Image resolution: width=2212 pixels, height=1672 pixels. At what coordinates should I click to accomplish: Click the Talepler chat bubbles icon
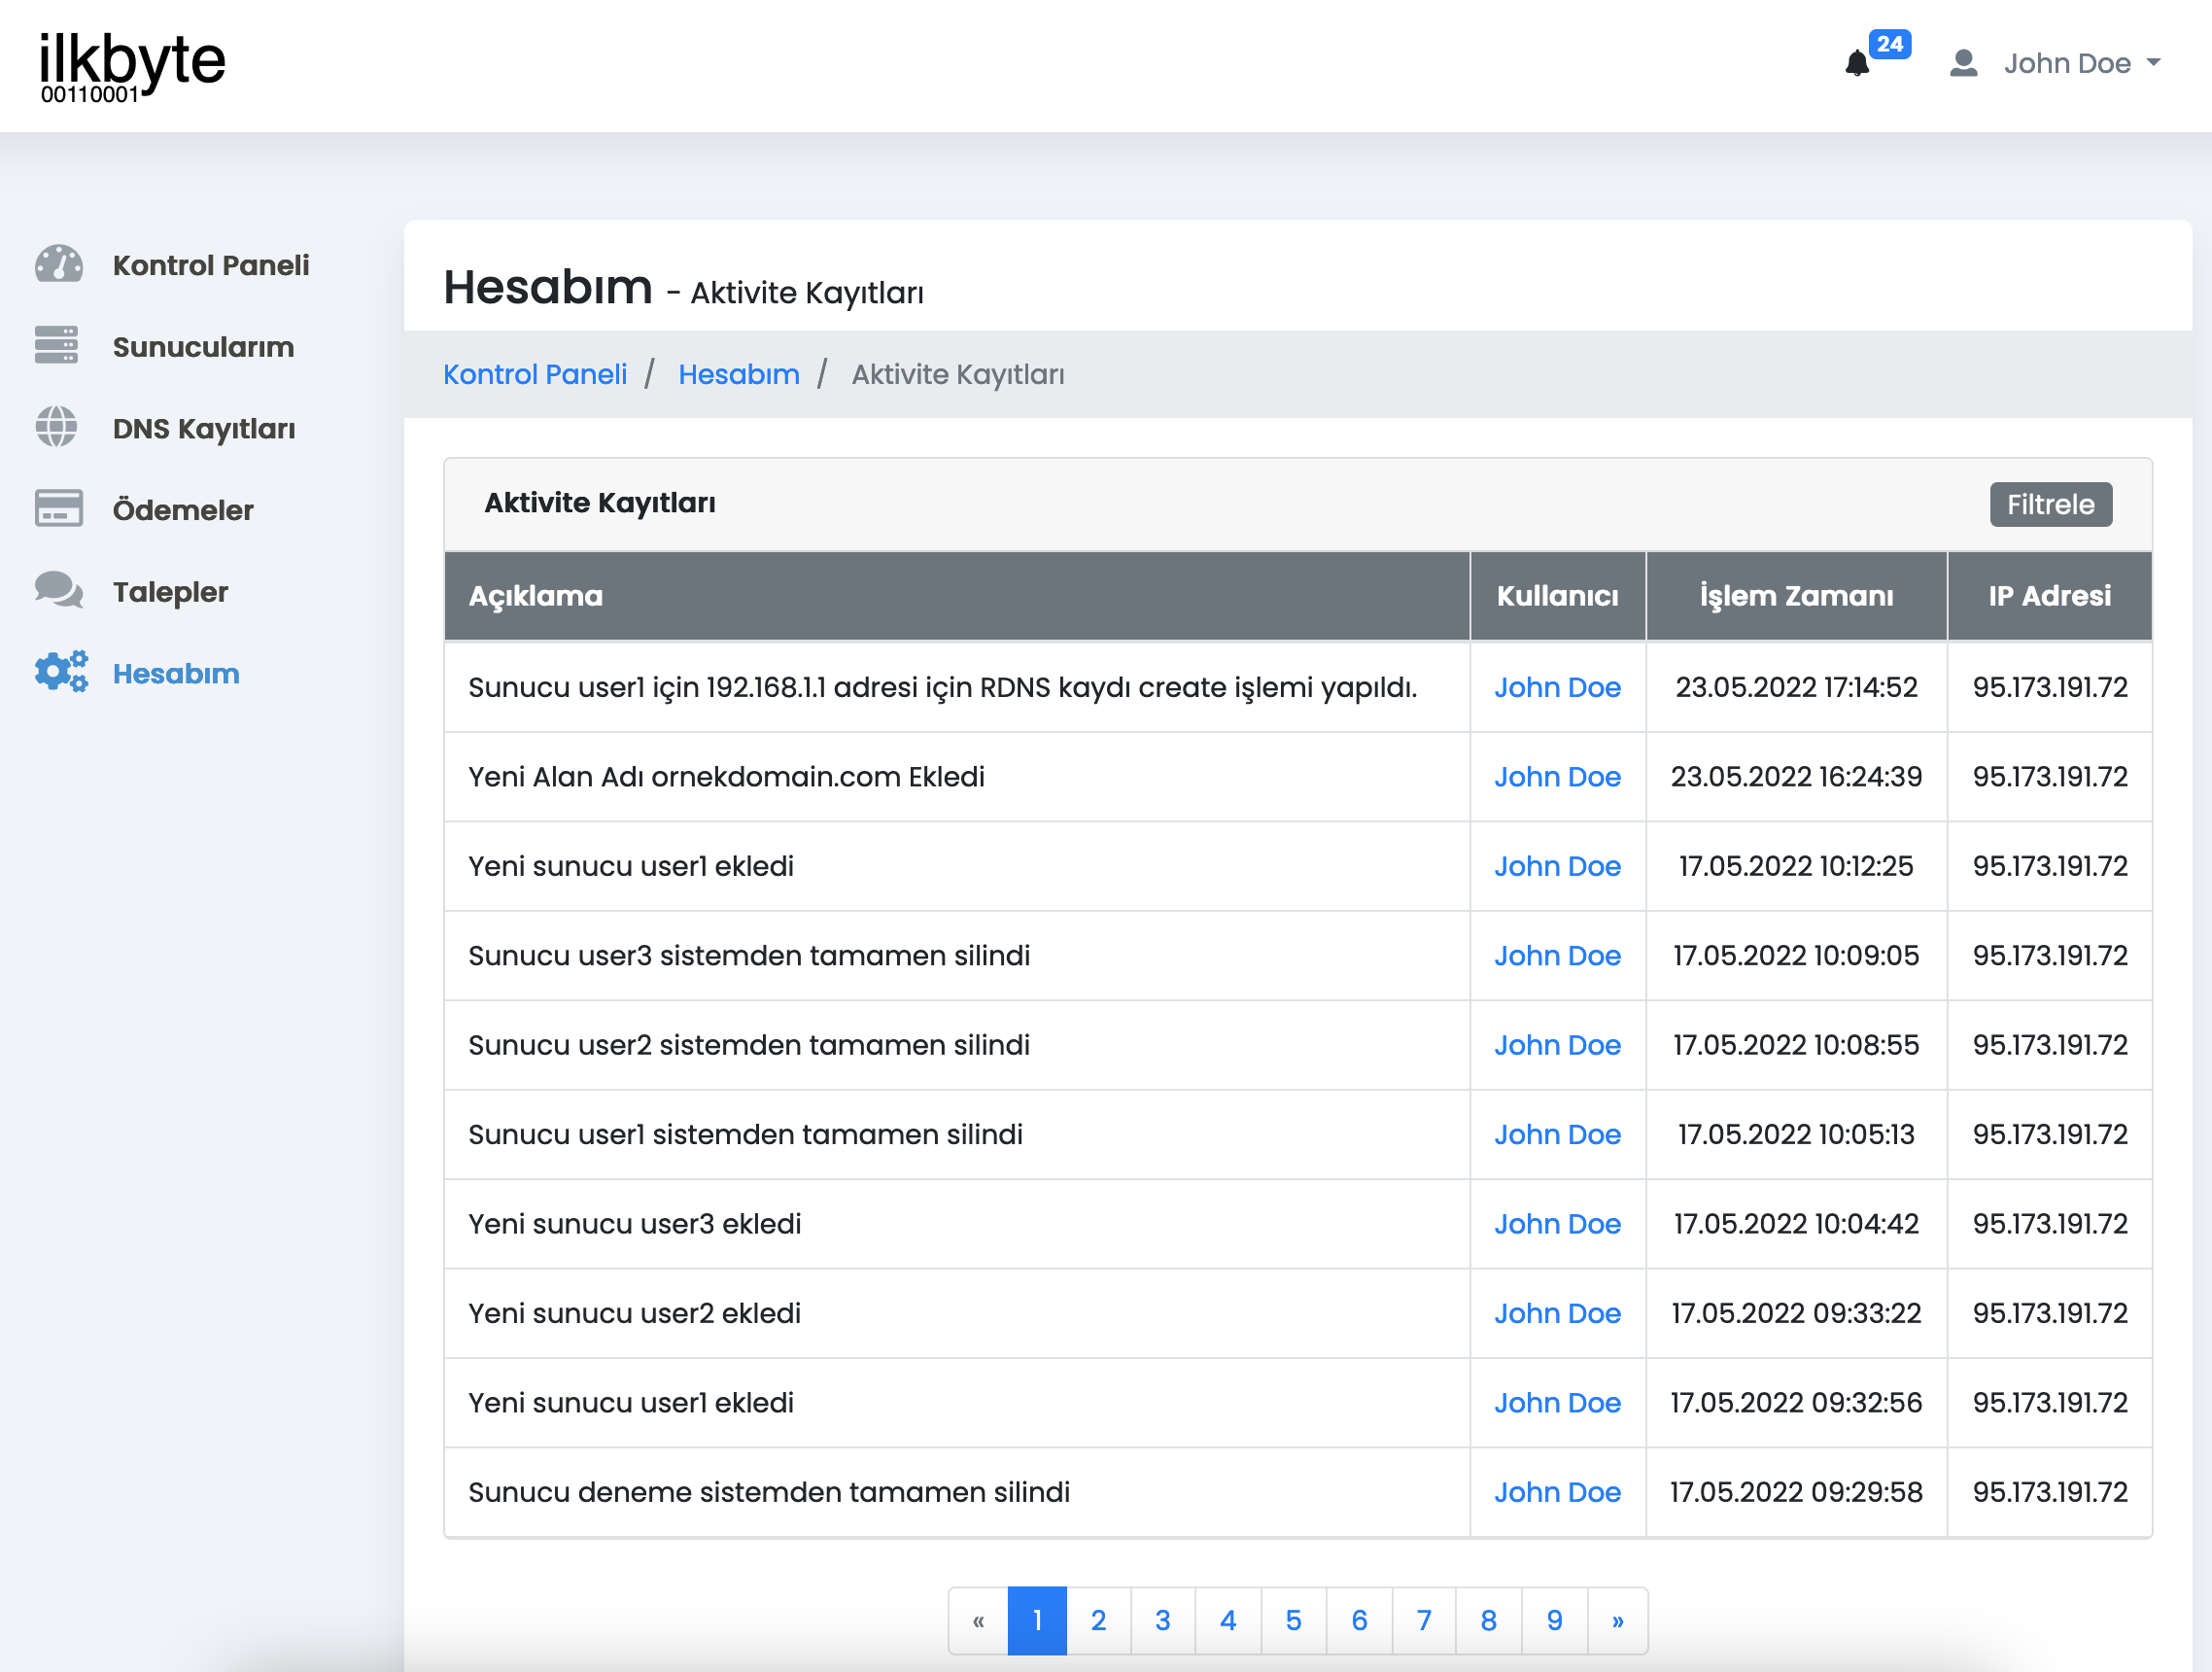(59, 590)
